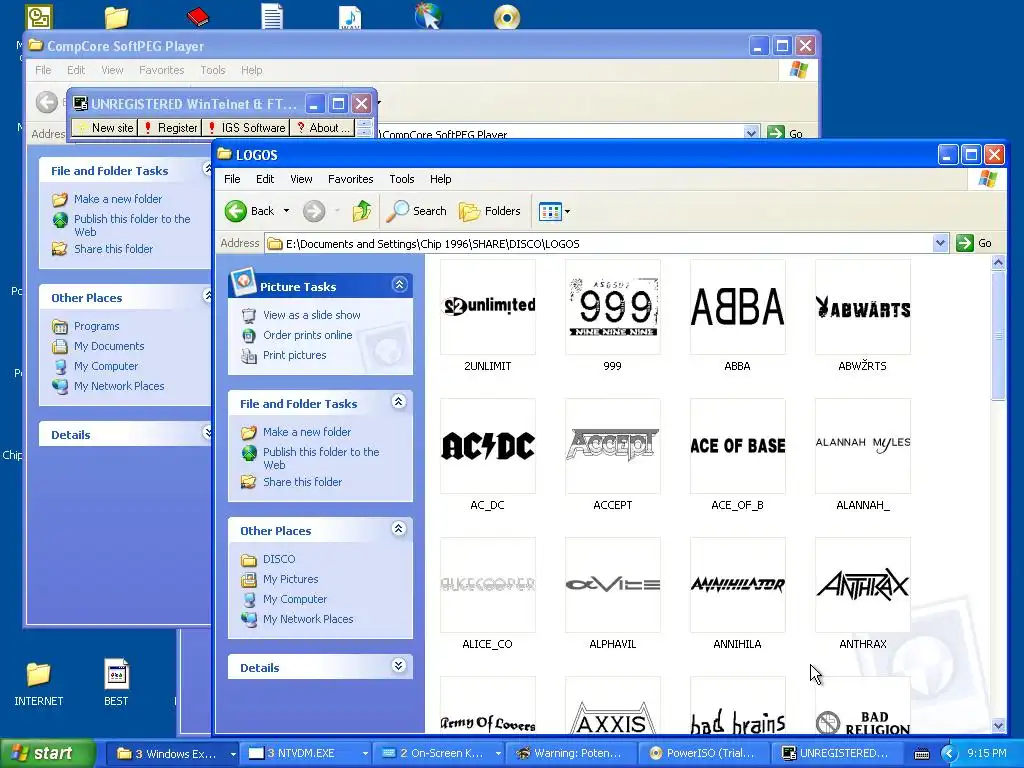Click Publish this folder in CompCore window
The height and width of the screenshot is (768, 1024).
132,225
